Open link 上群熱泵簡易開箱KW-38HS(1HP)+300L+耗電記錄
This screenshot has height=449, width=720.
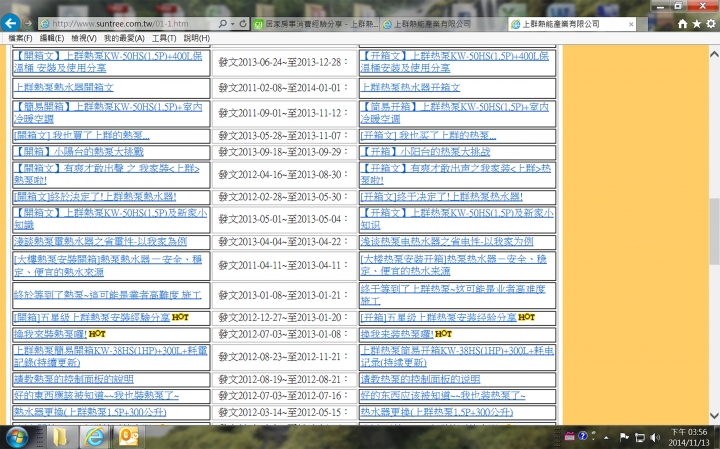pyautogui.click(x=110, y=357)
